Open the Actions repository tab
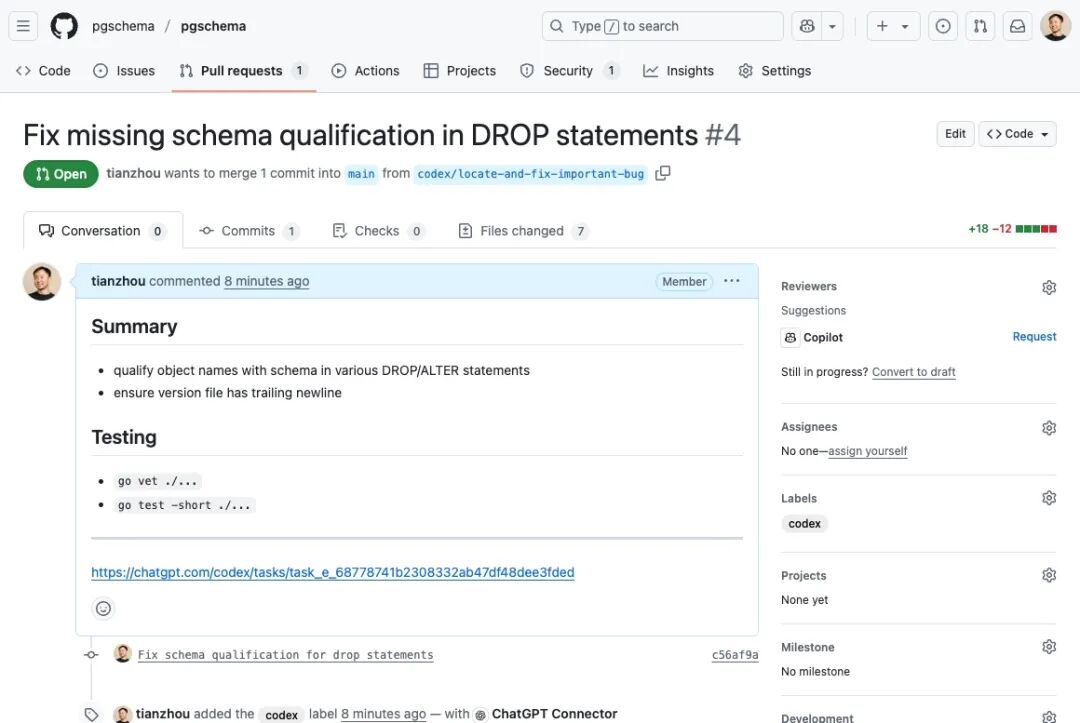Screen dimensions: 1080x723 [x=366, y=71]
